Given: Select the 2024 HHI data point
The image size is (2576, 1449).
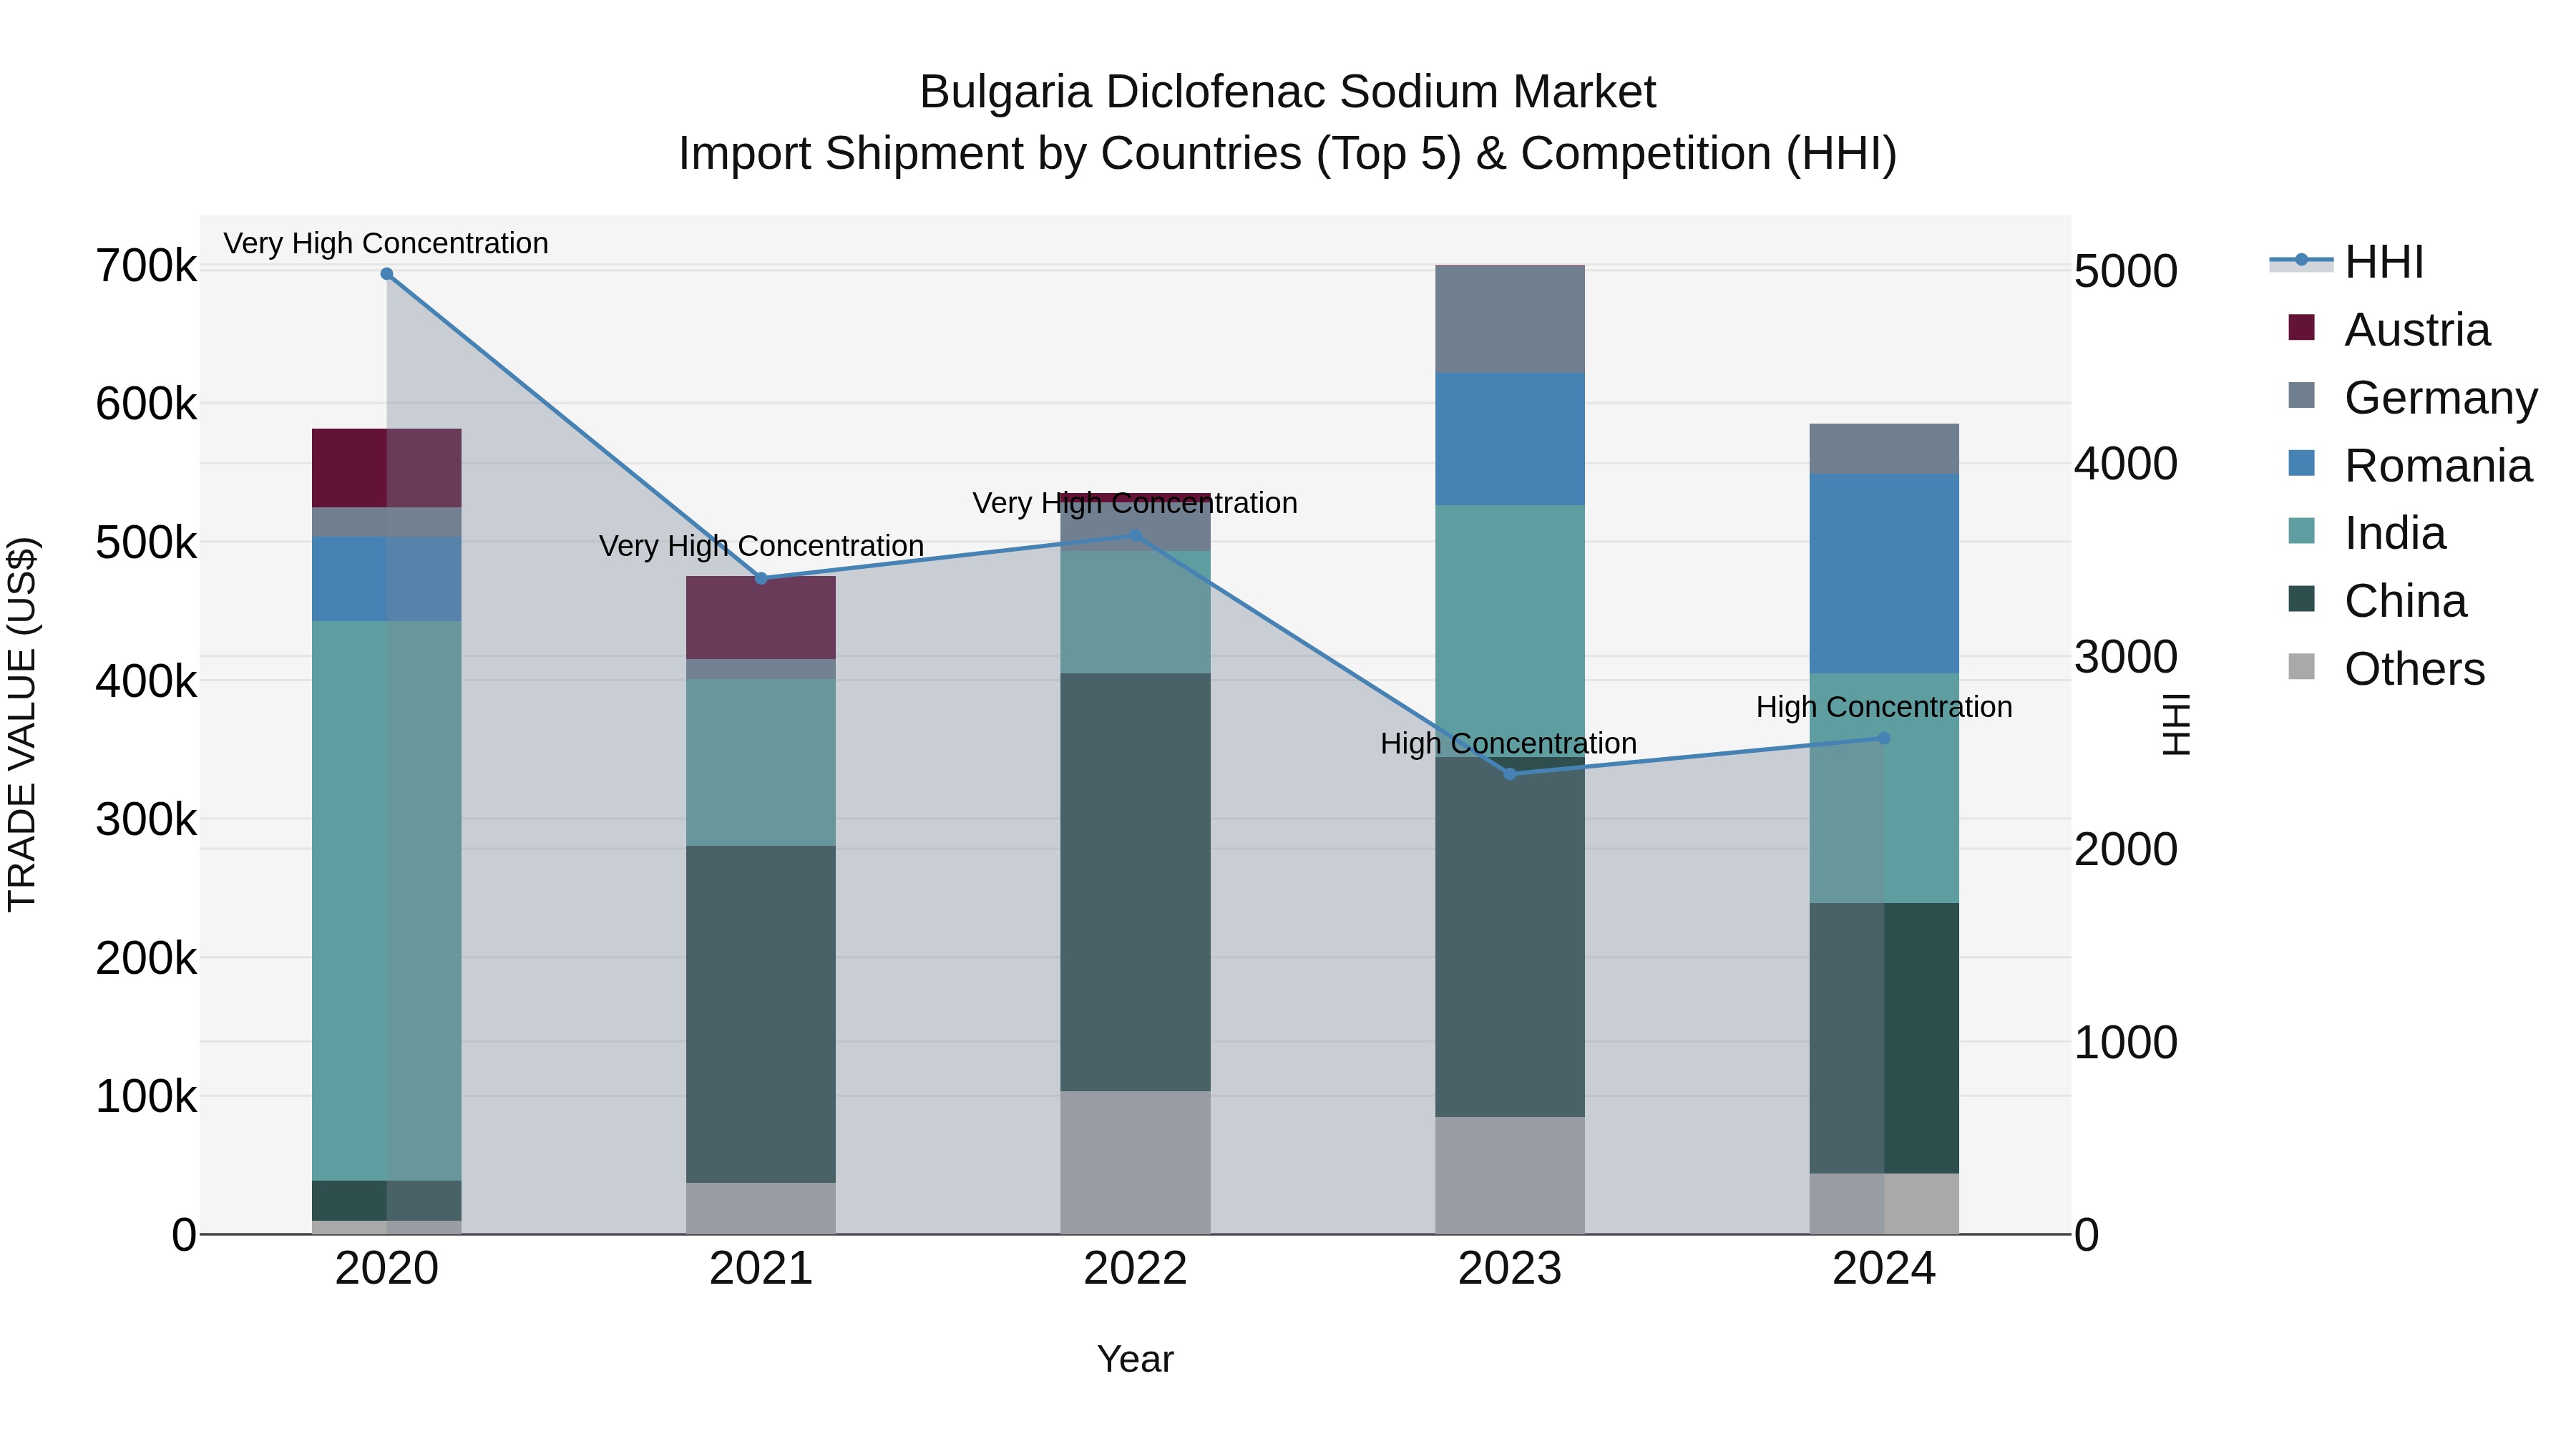Looking at the screenshot, I should [x=1884, y=739].
